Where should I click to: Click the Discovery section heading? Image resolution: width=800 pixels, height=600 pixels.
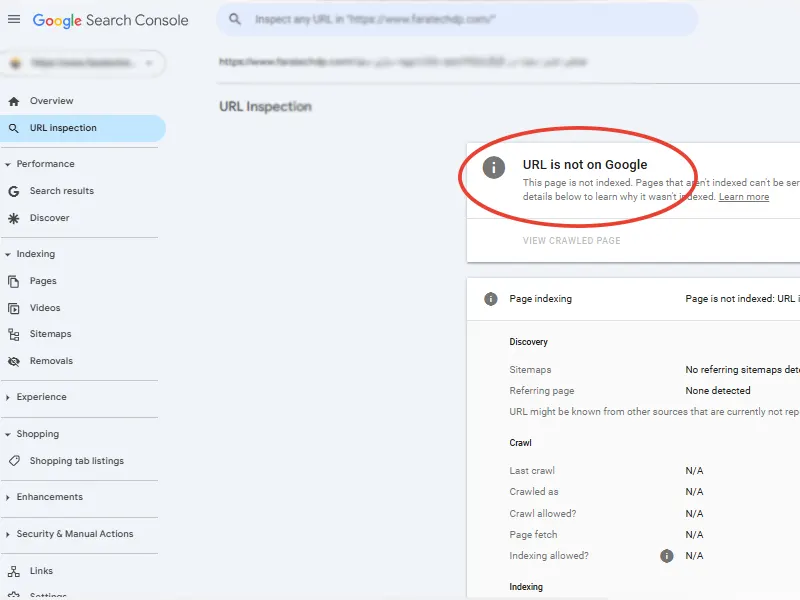point(529,342)
